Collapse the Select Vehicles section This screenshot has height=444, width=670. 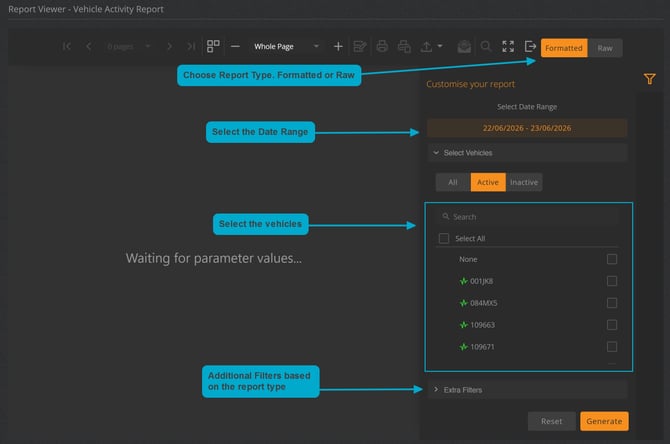[x=527, y=153]
